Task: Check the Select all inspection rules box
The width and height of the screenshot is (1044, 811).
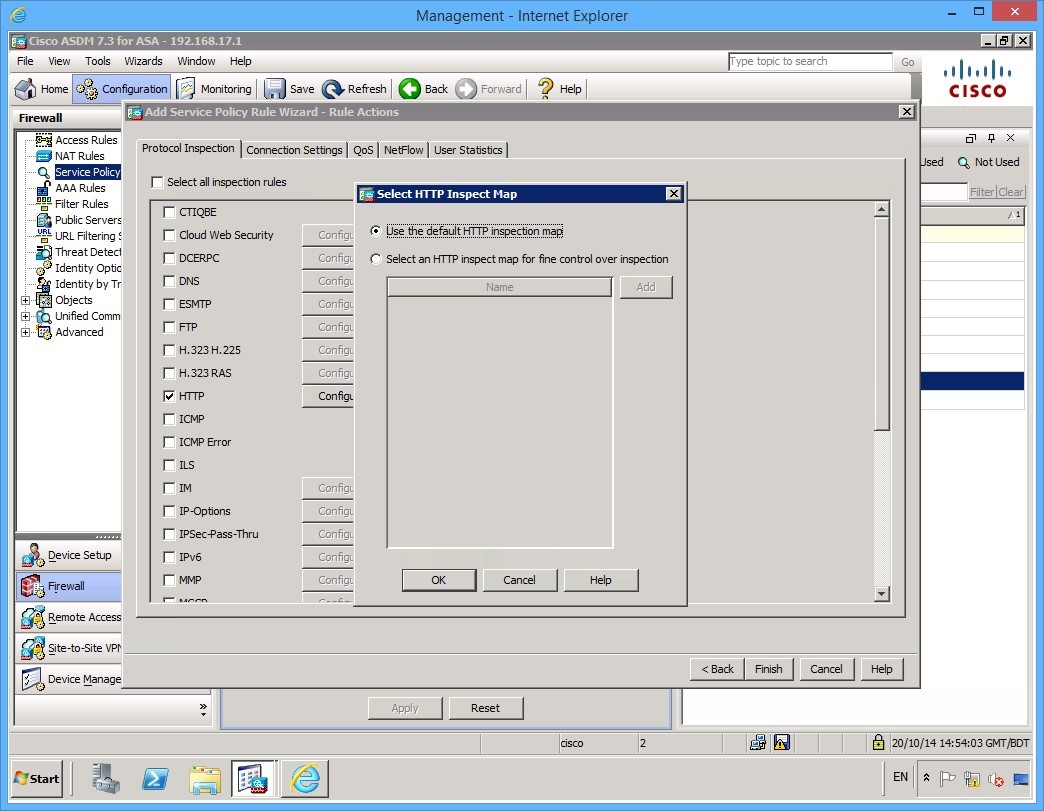Action: pos(157,182)
